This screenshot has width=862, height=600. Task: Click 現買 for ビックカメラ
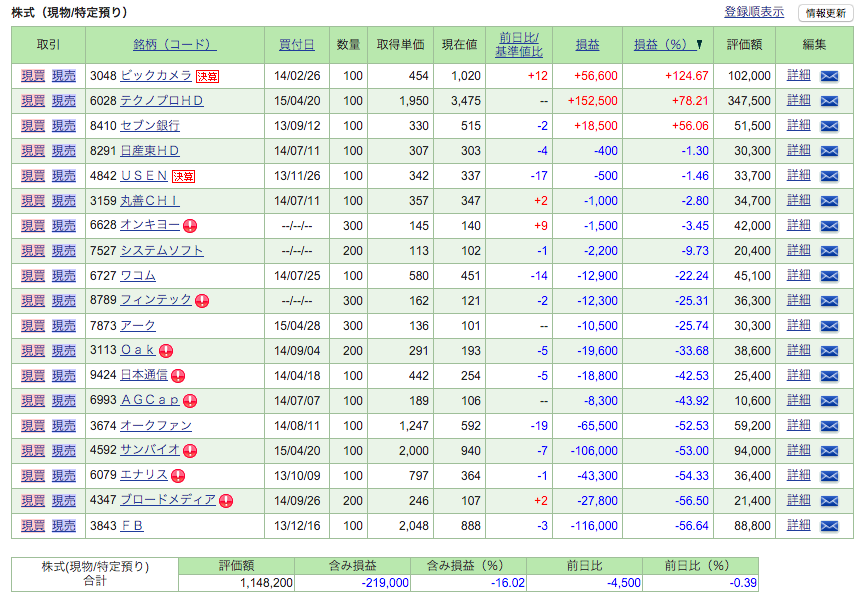(33, 76)
